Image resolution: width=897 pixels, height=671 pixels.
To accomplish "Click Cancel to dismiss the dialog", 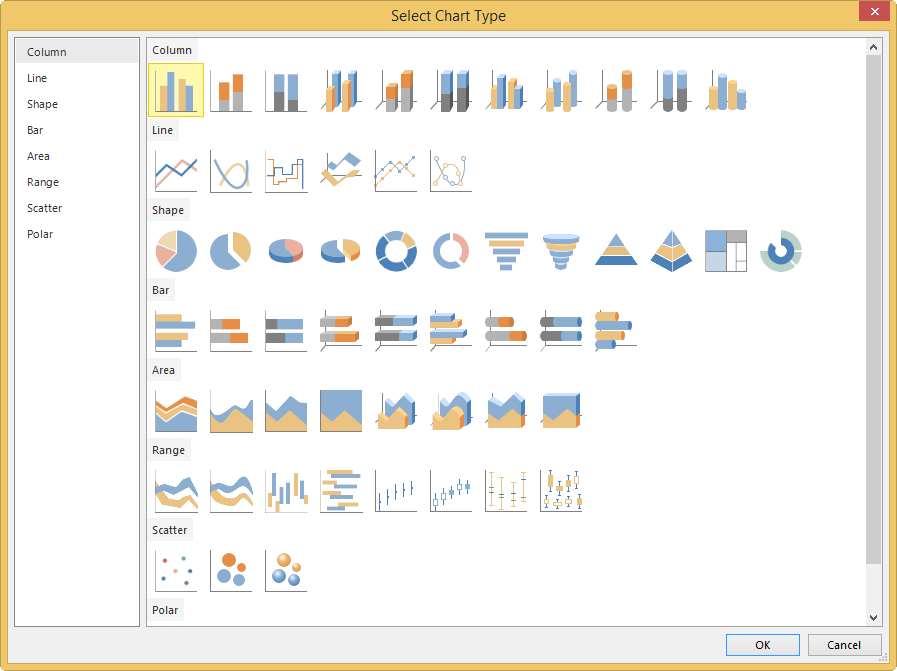I will point(844,645).
